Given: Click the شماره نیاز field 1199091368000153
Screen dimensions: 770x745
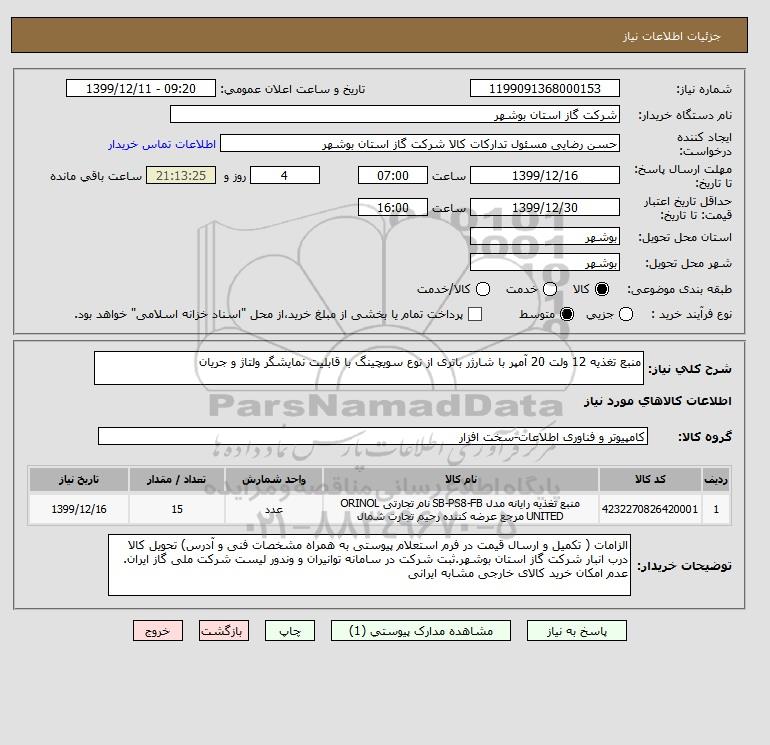Looking at the screenshot, I should pos(545,88).
